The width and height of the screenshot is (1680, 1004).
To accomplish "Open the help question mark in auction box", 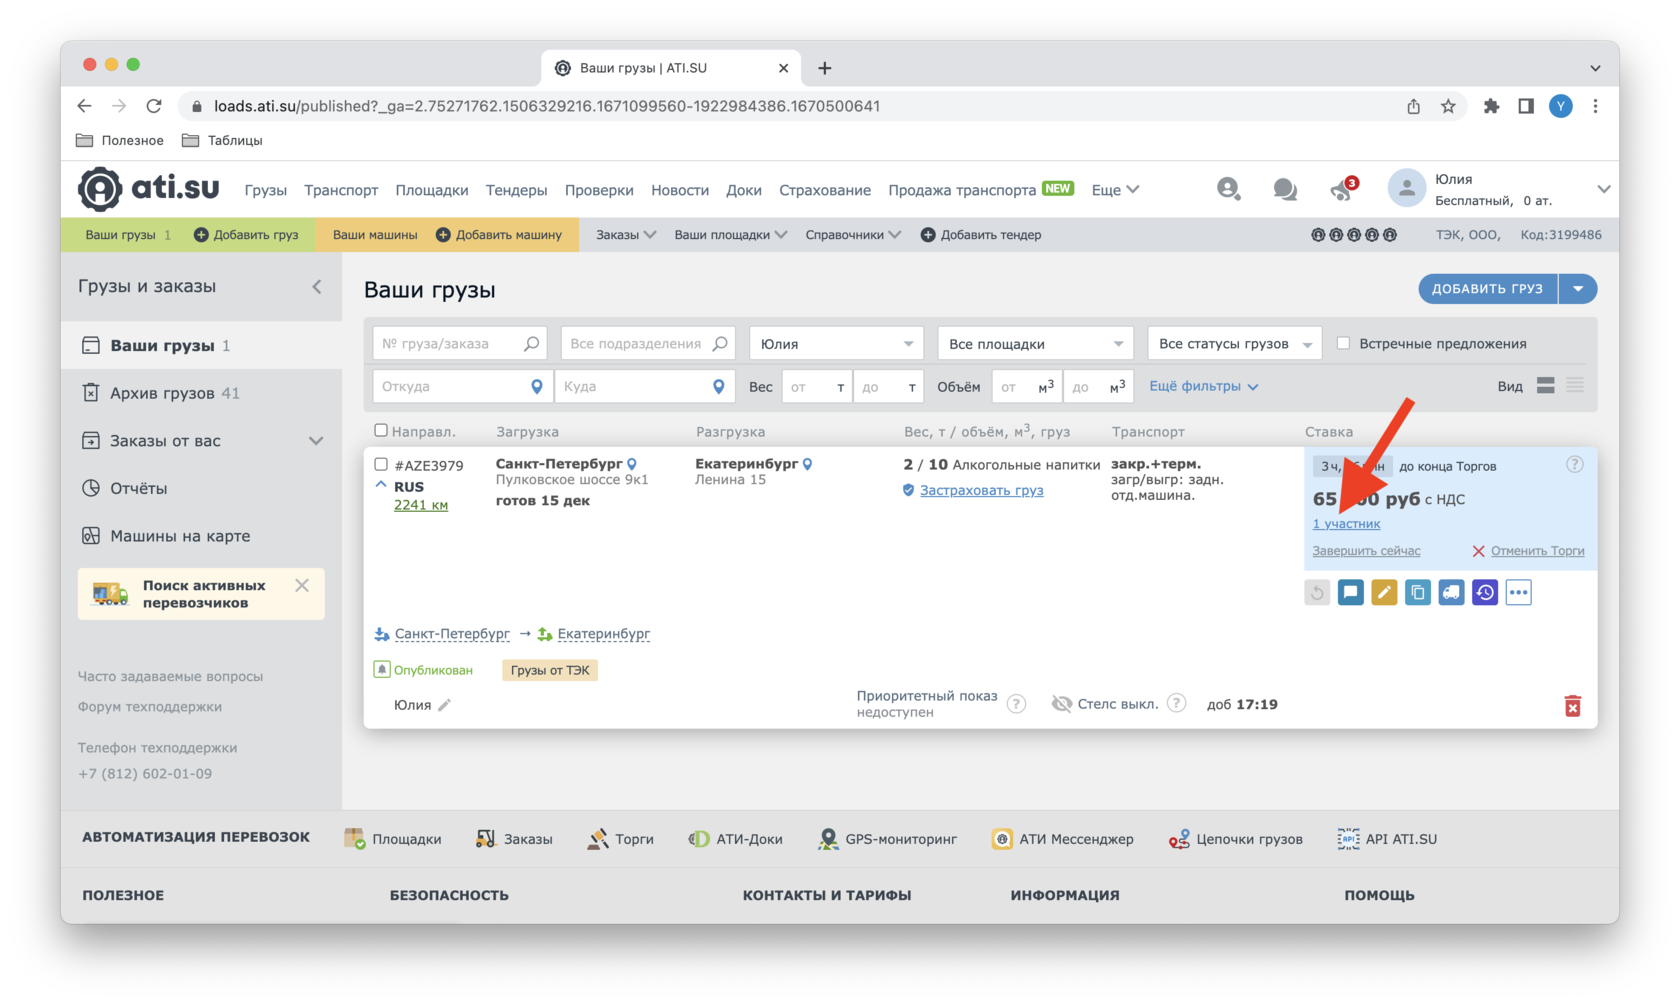I will click(x=1575, y=464).
